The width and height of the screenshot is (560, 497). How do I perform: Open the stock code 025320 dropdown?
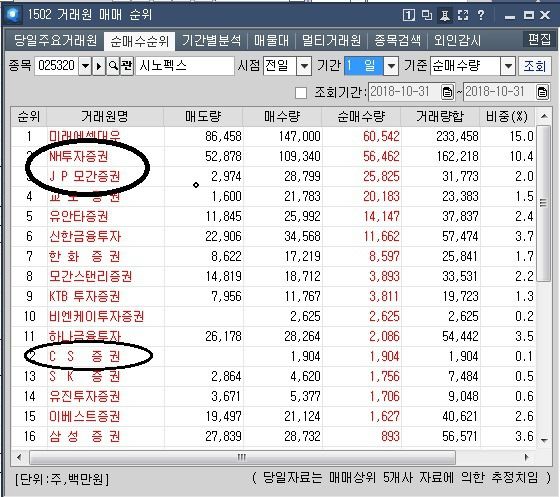(x=85, y=66)
